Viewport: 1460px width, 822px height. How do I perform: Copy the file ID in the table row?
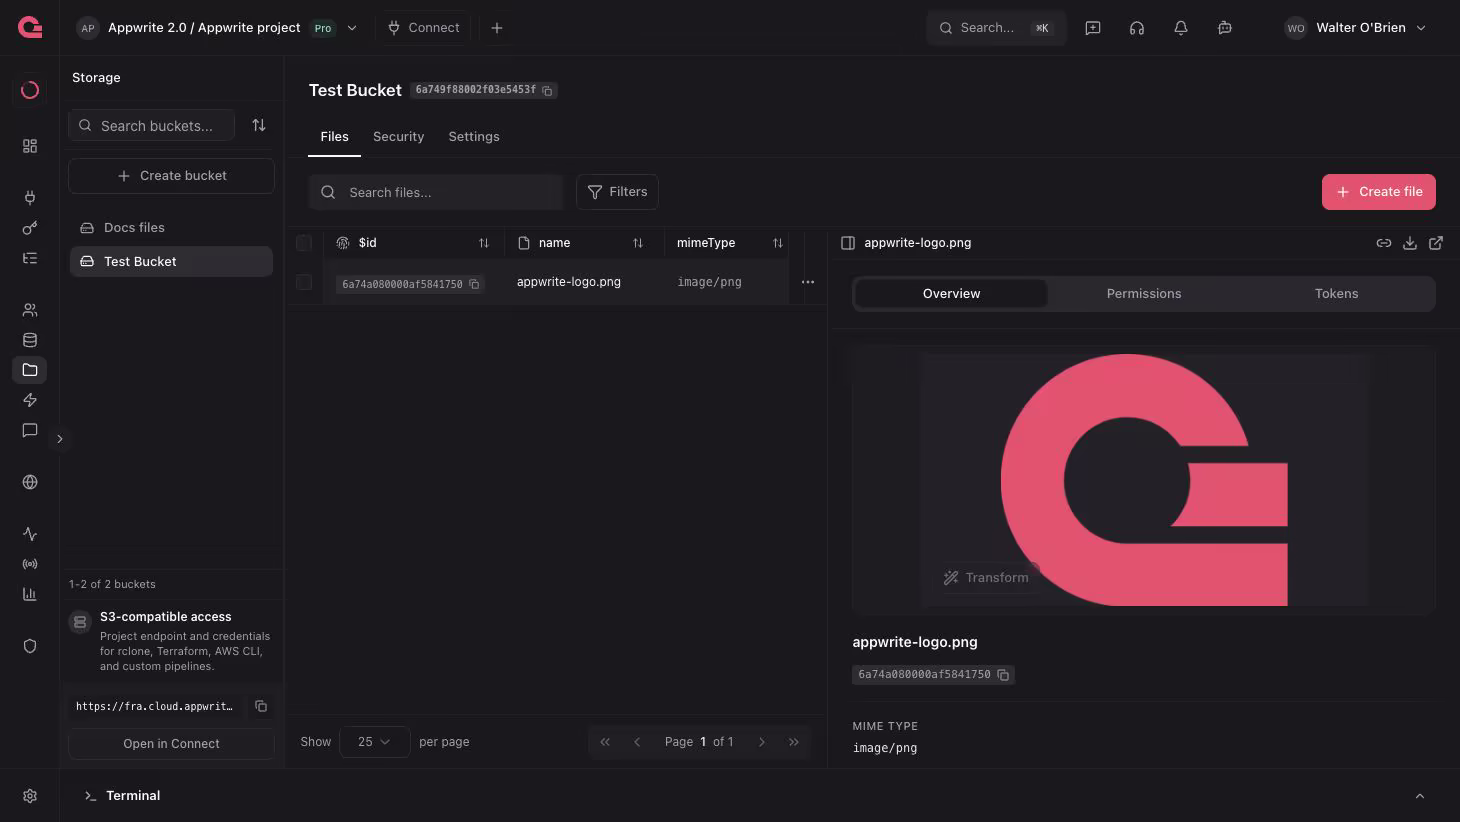coord(474,284)
